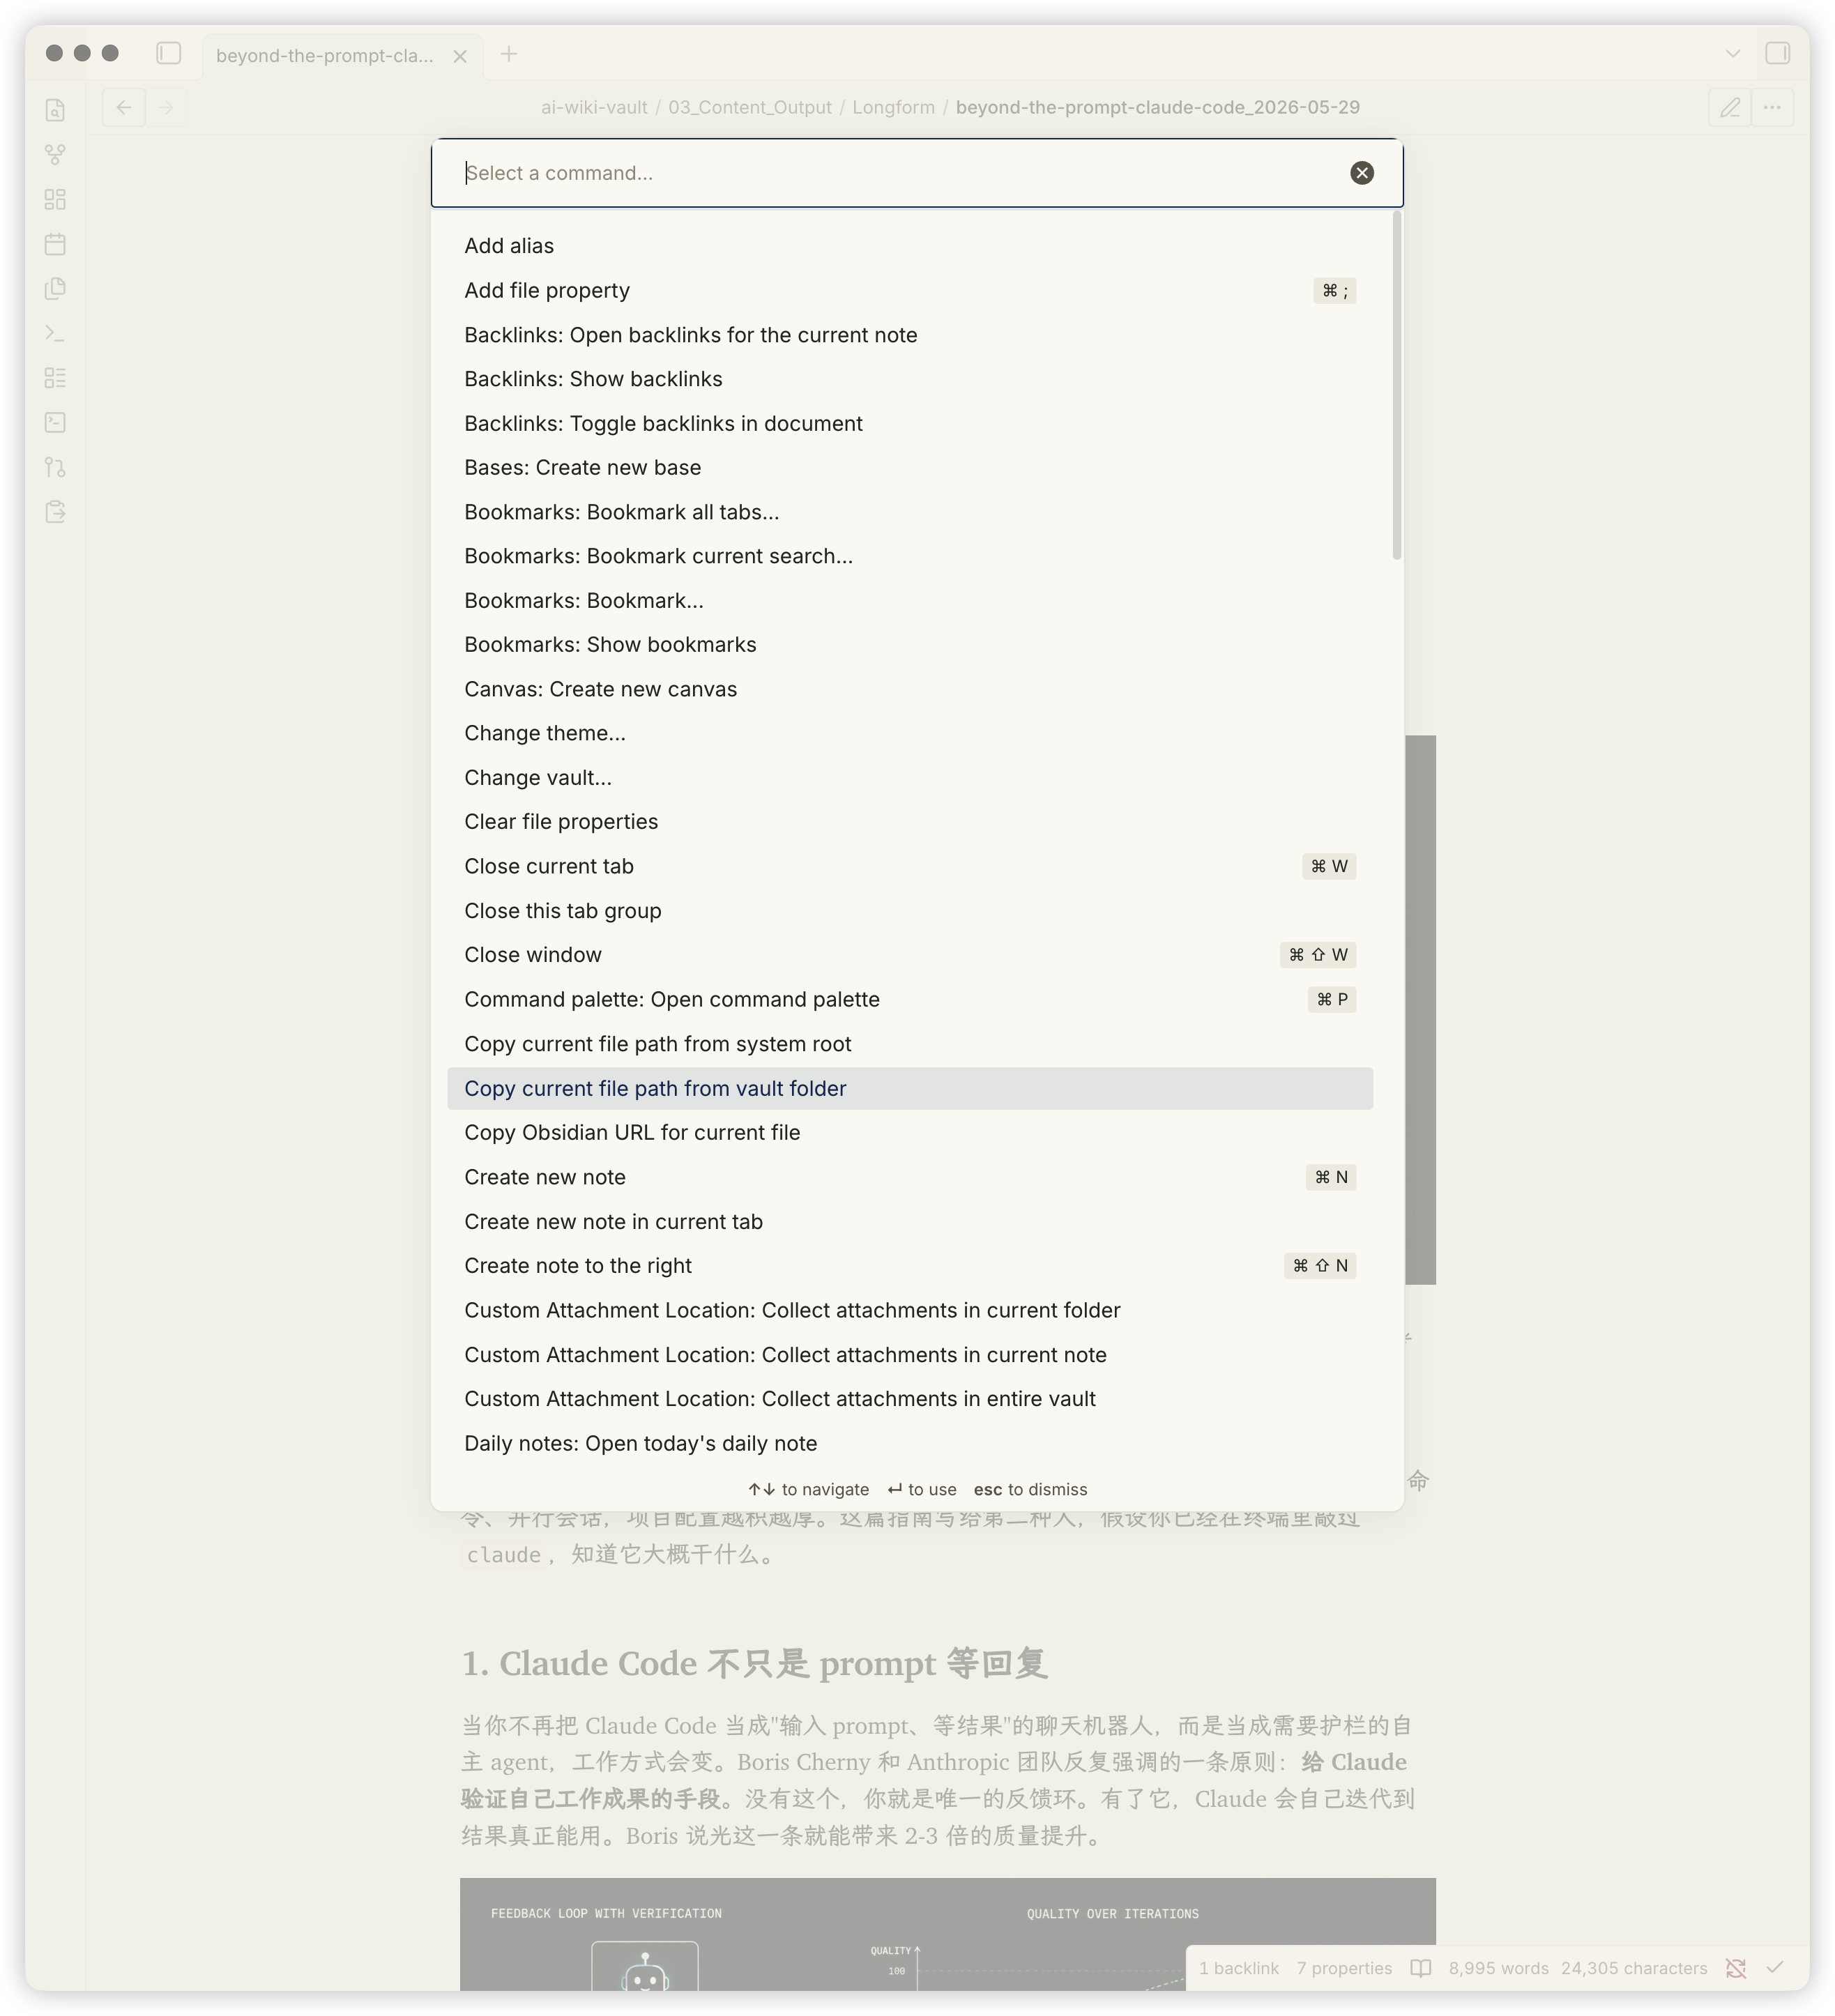Screen dimensions: 1835x2016
Task: Run Daily notes: Open today's daily note
Action: pyautogui.click(x=910, y=1443)
